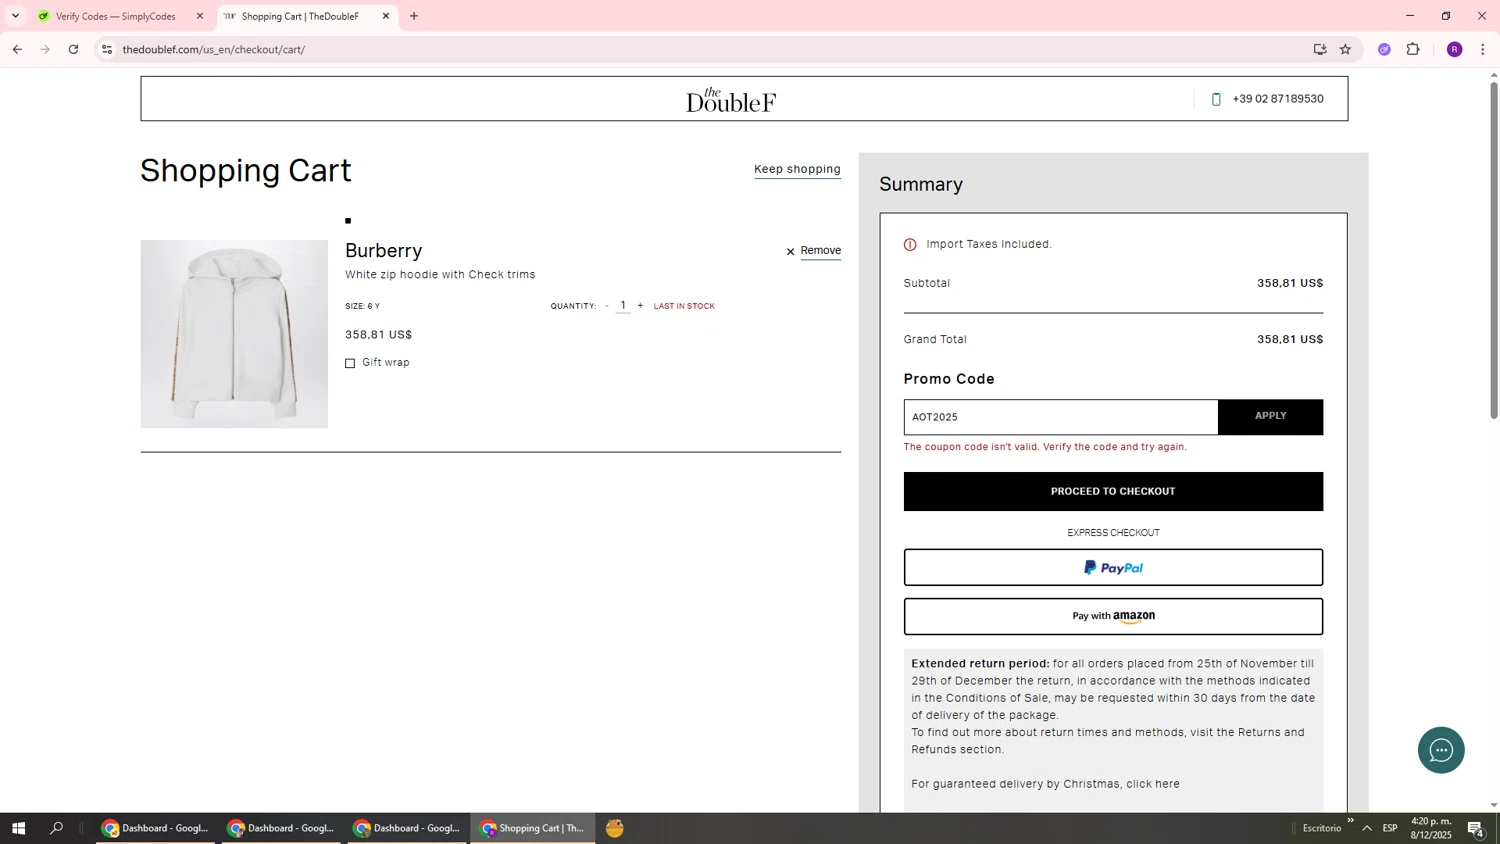The height and width of the screenshot is (844, 1500).
Task: Open Windows Start menu
Action: pyautogui.click(x=18, y=828)
